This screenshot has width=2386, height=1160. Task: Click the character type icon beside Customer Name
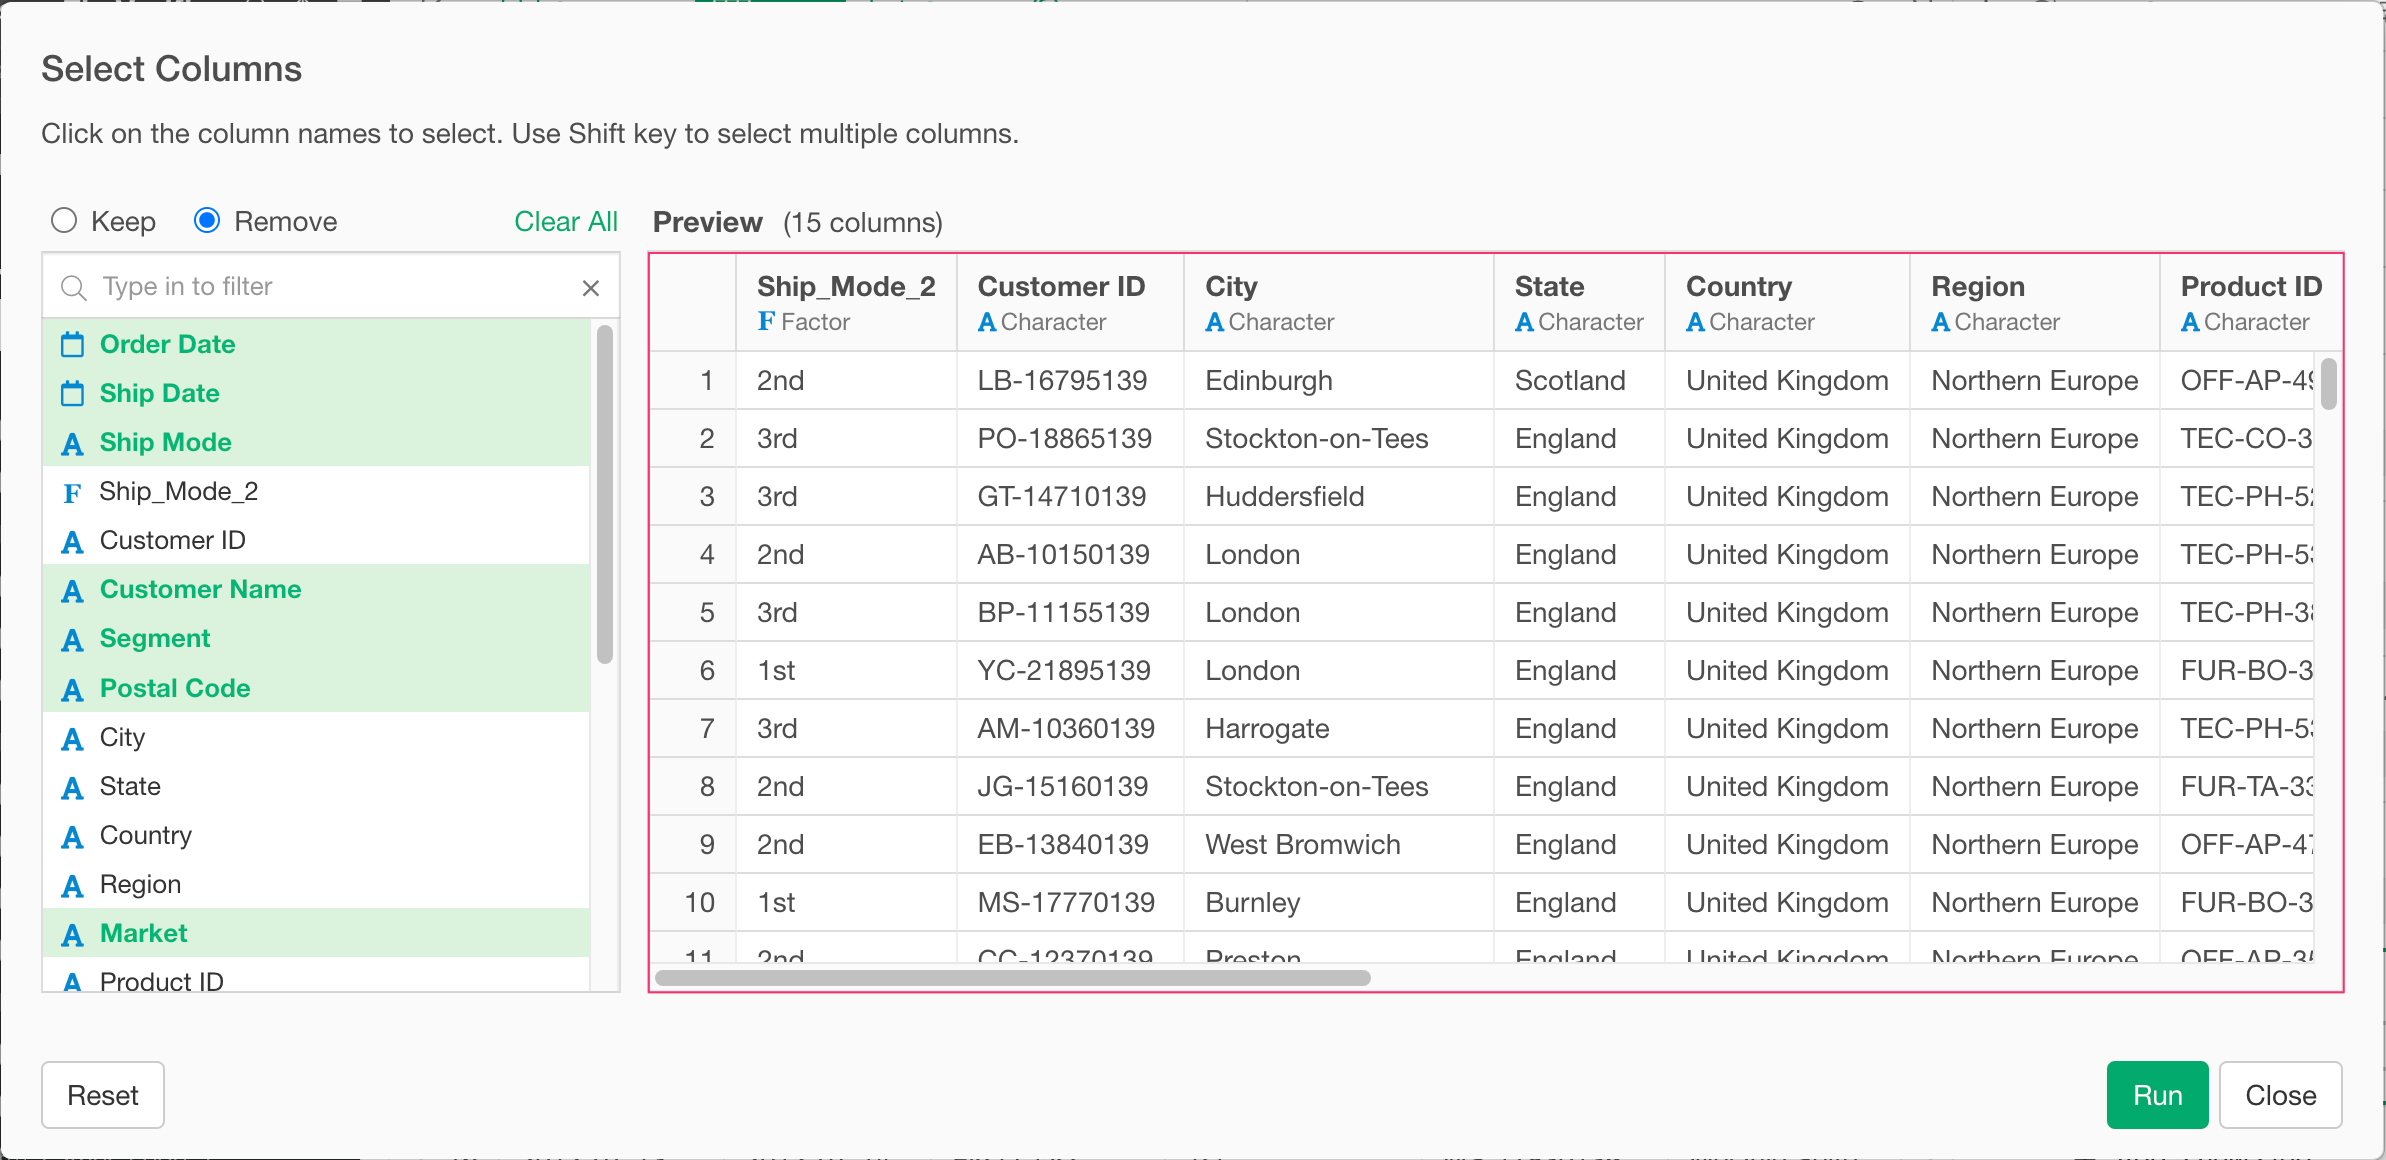point(72,591)
